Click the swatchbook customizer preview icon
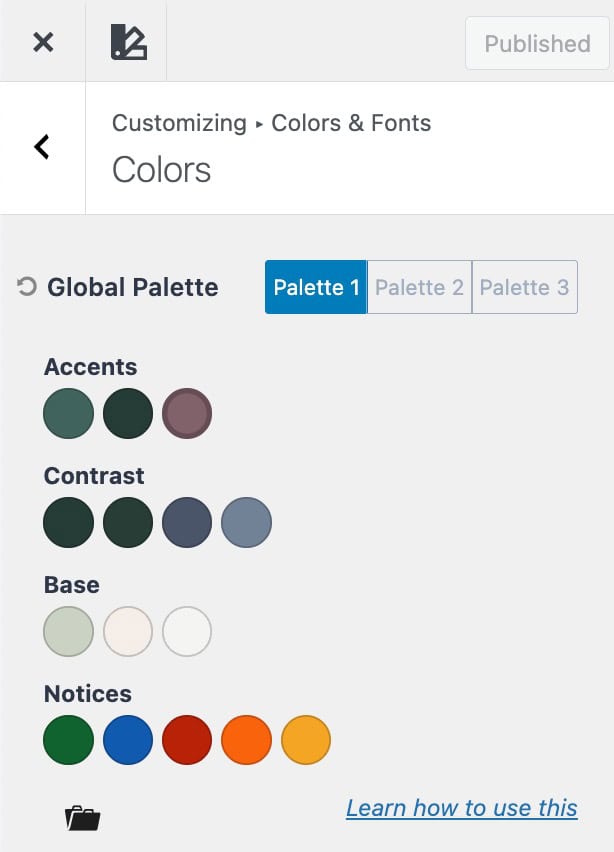This screenshot has width=614, height=852. coord(130,42)
